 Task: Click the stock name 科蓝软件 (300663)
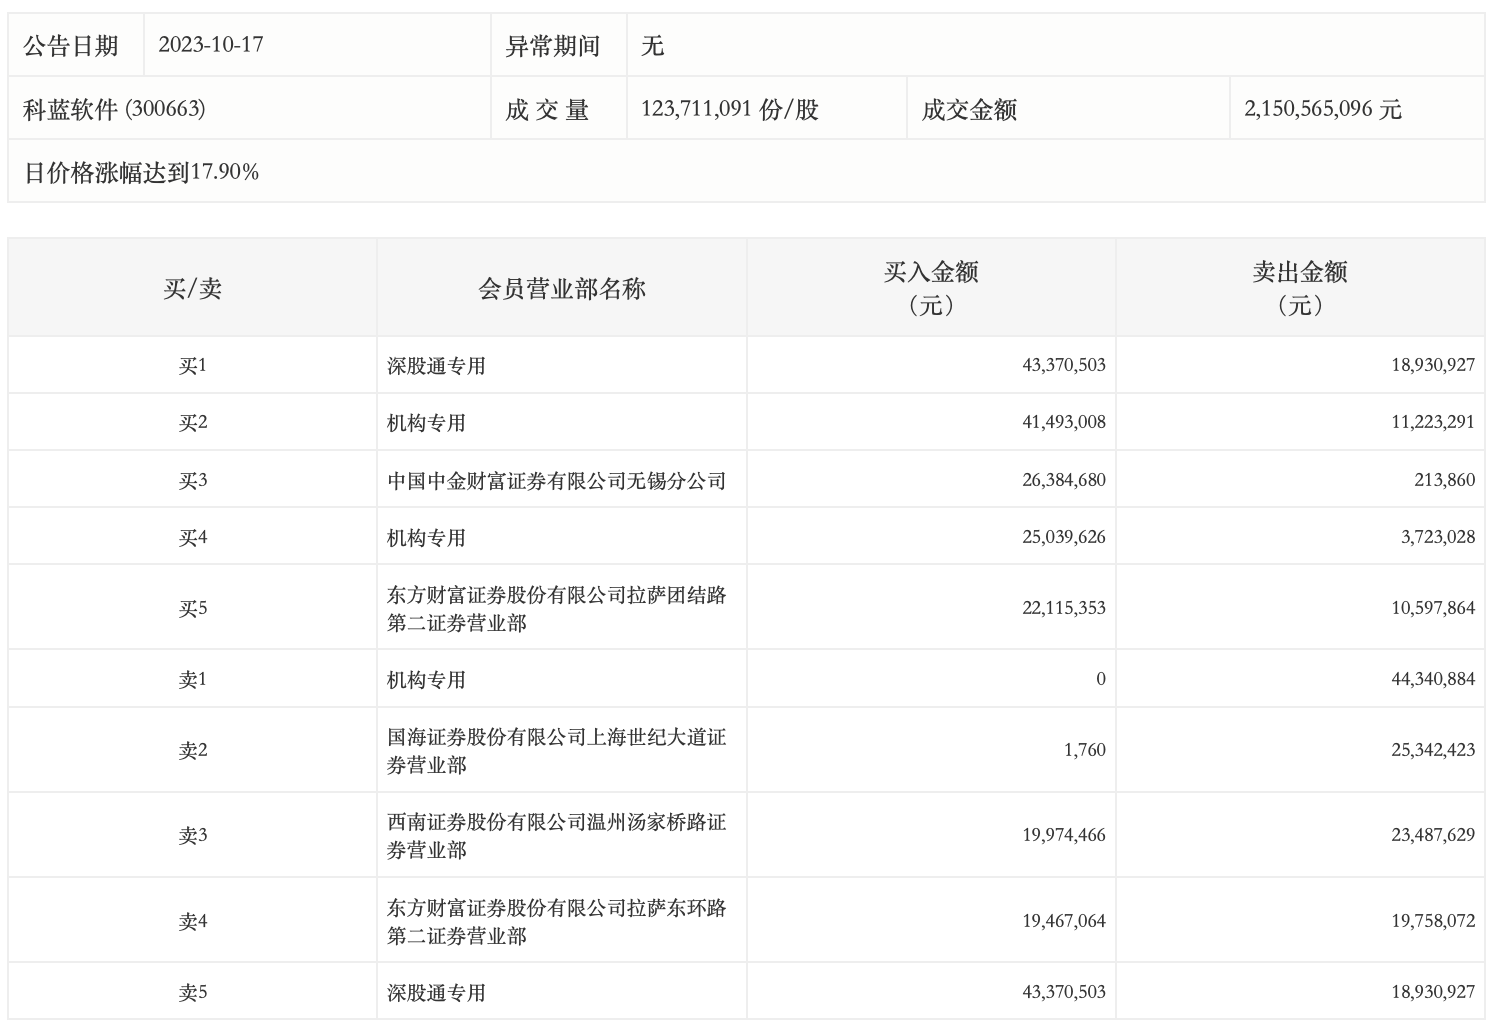(x=114, y=109)
